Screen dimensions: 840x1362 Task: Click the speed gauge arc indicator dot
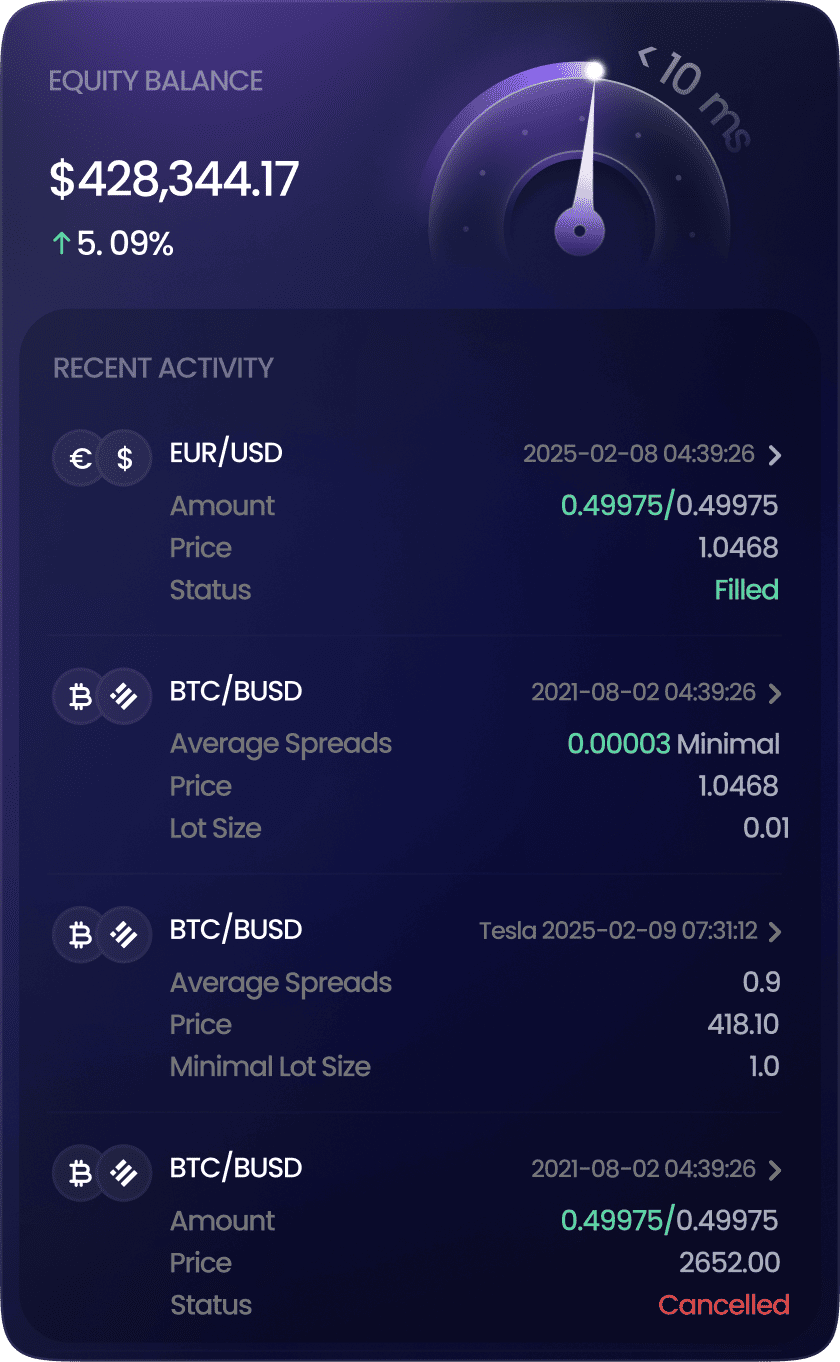click(x=595, y=70)
